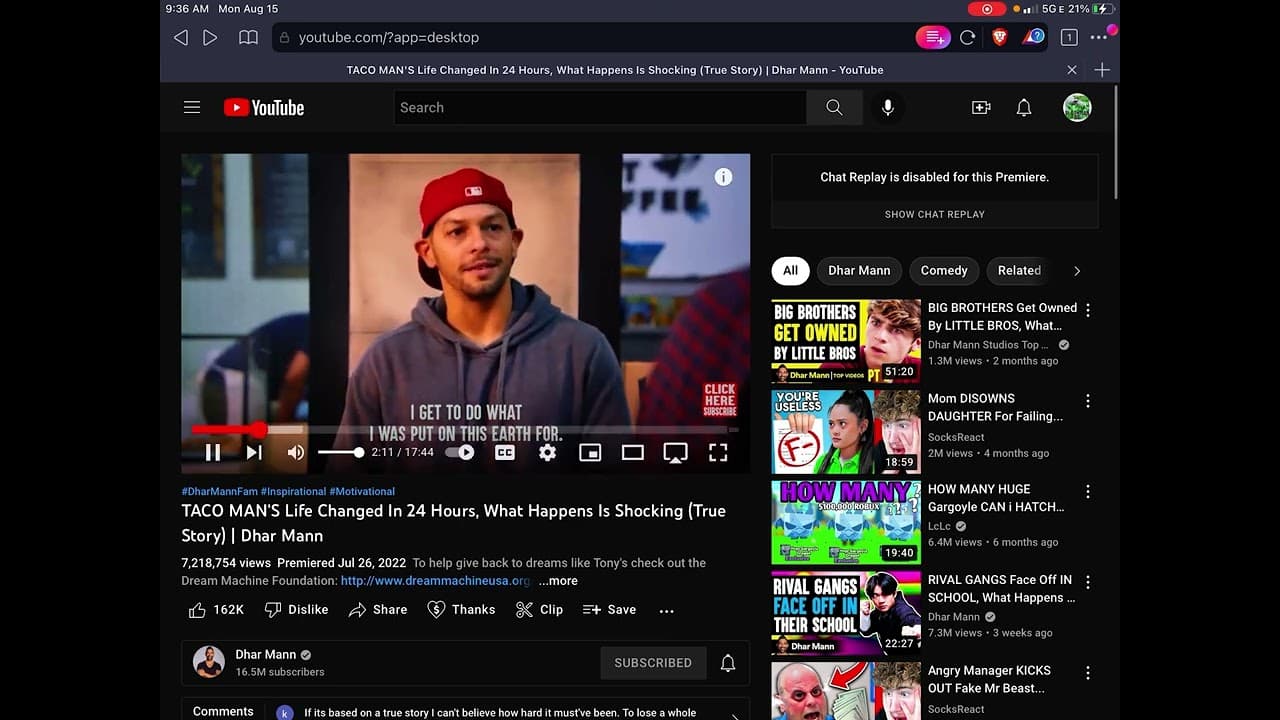Cast video with AirPlay icon
This screenshot has width=1280, height=720.
[675, 452]
